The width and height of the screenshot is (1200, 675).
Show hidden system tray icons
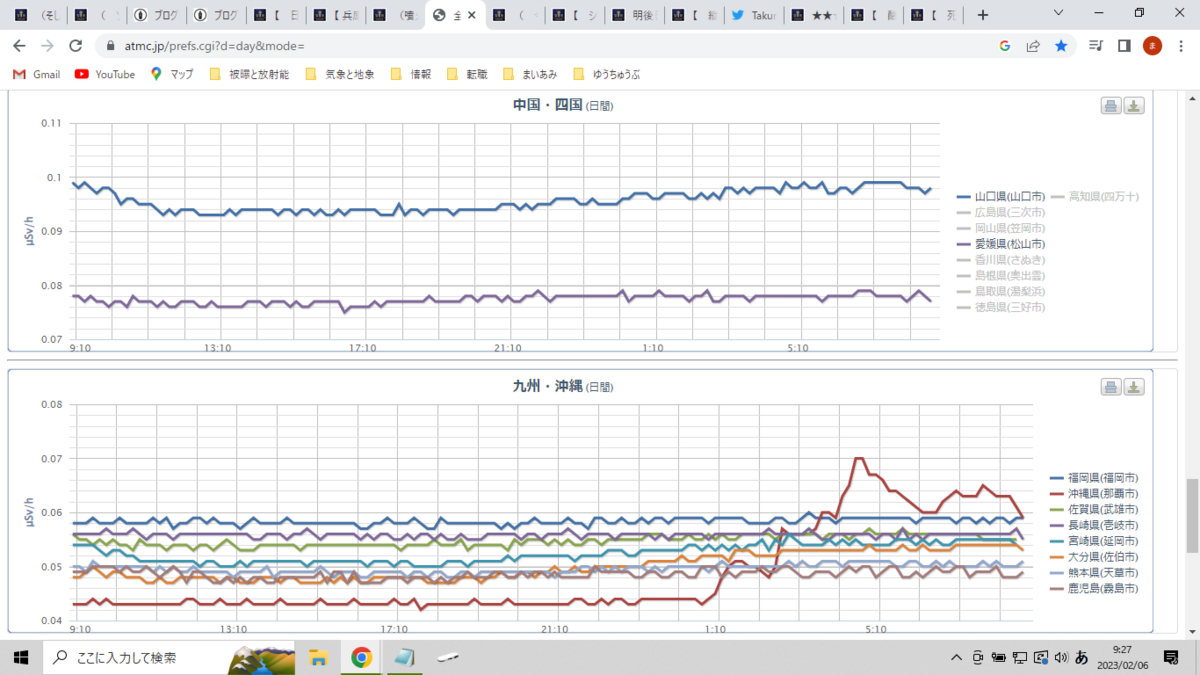pyautogui.click(x=957, y=657)
